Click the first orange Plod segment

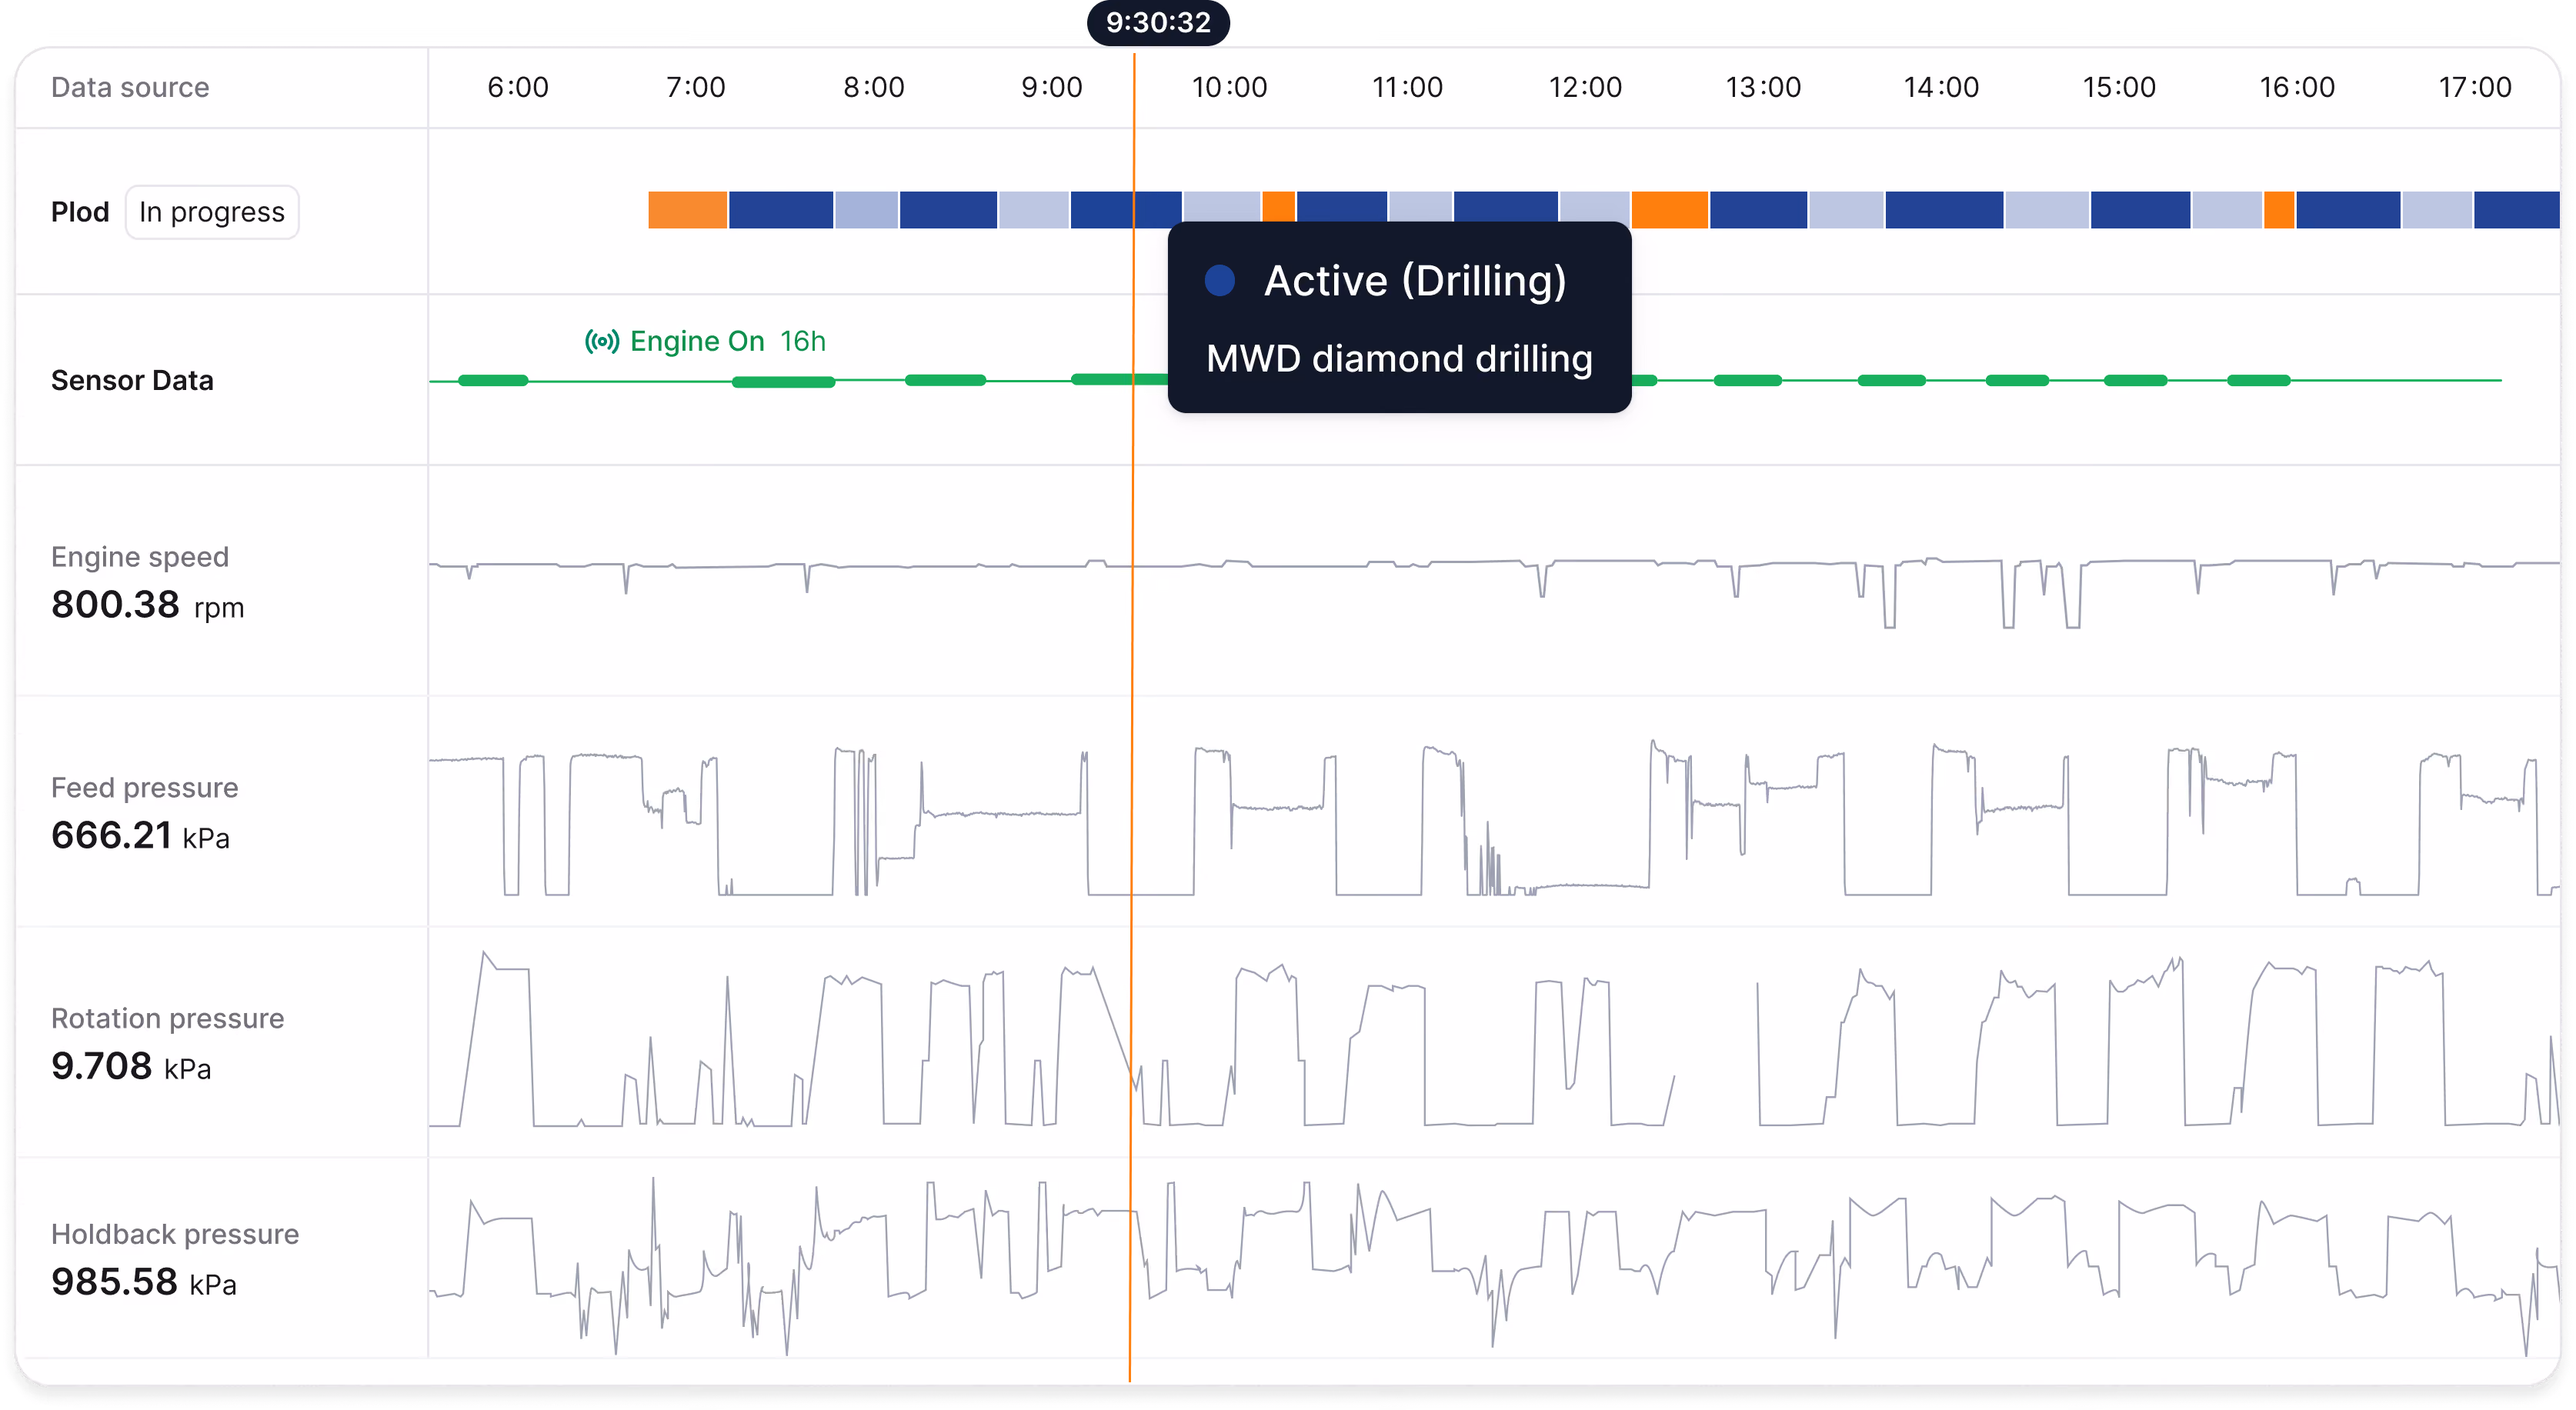[688, 210]
